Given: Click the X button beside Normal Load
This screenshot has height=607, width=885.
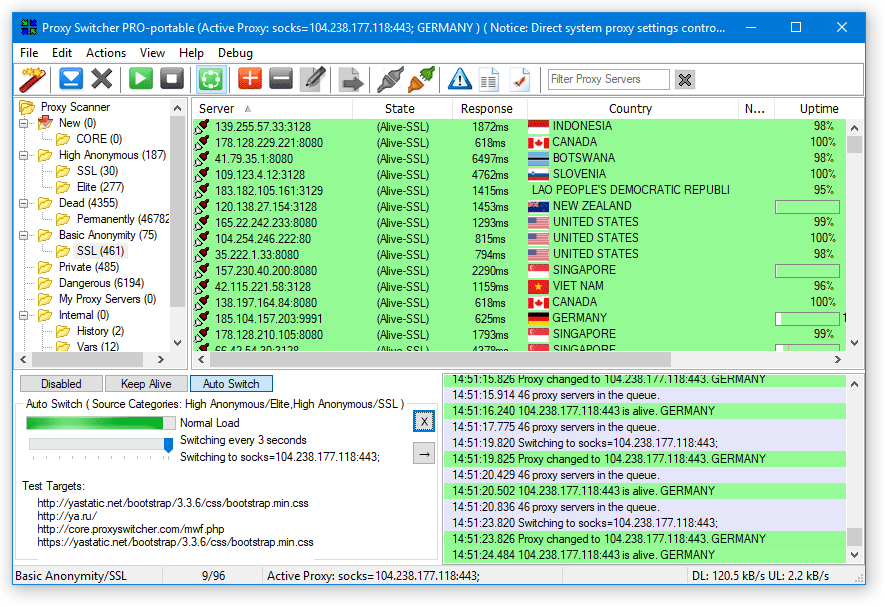Looking at the screenshot, I should (424, 422).
